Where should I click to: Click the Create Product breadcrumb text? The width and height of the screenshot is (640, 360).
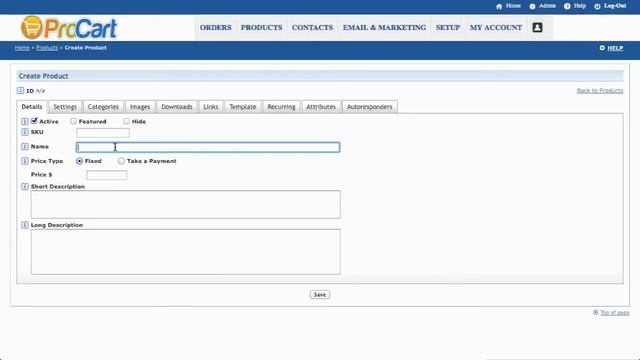click(85, 48)
